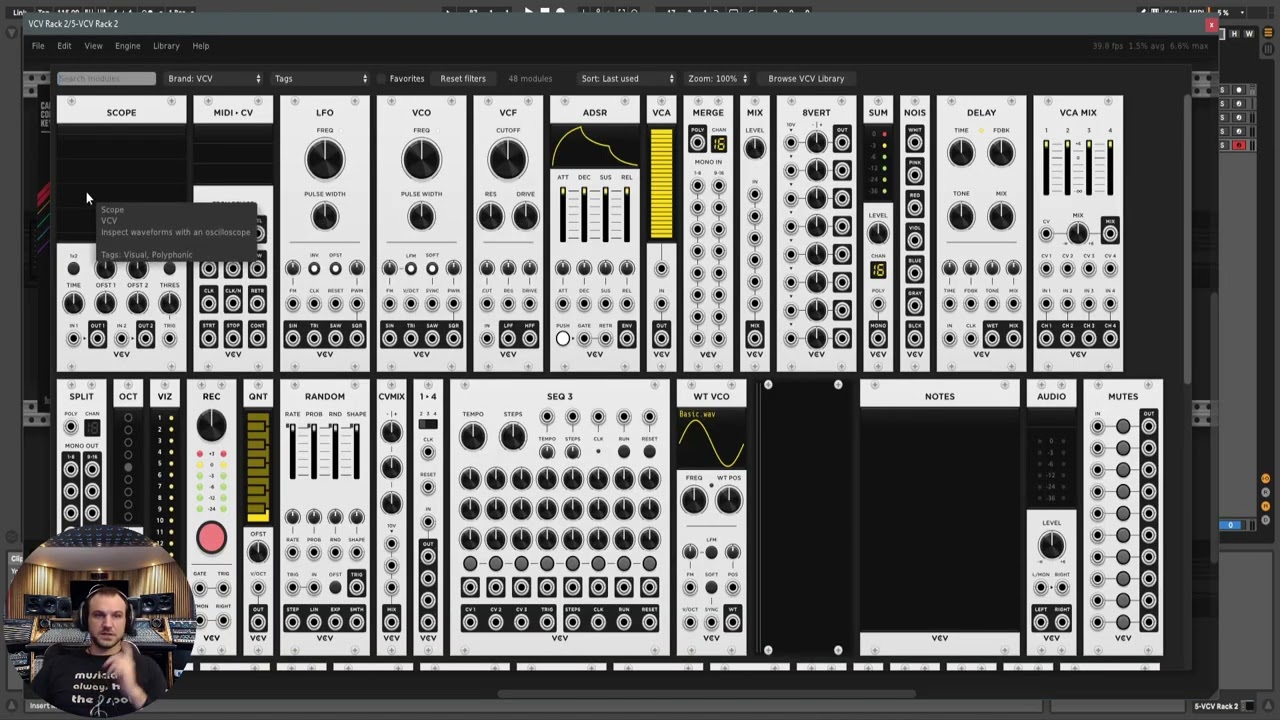
Task: Open the View menu
Action: (93, 46)
